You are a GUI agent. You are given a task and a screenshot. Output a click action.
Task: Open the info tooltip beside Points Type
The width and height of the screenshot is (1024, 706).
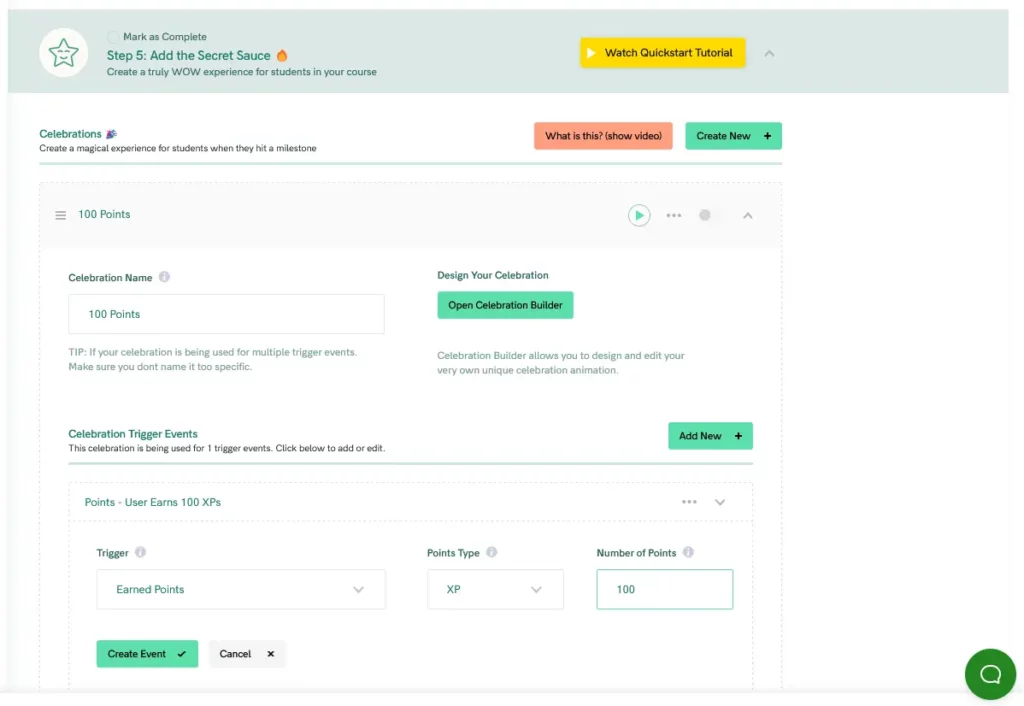[x=493, y=552]
